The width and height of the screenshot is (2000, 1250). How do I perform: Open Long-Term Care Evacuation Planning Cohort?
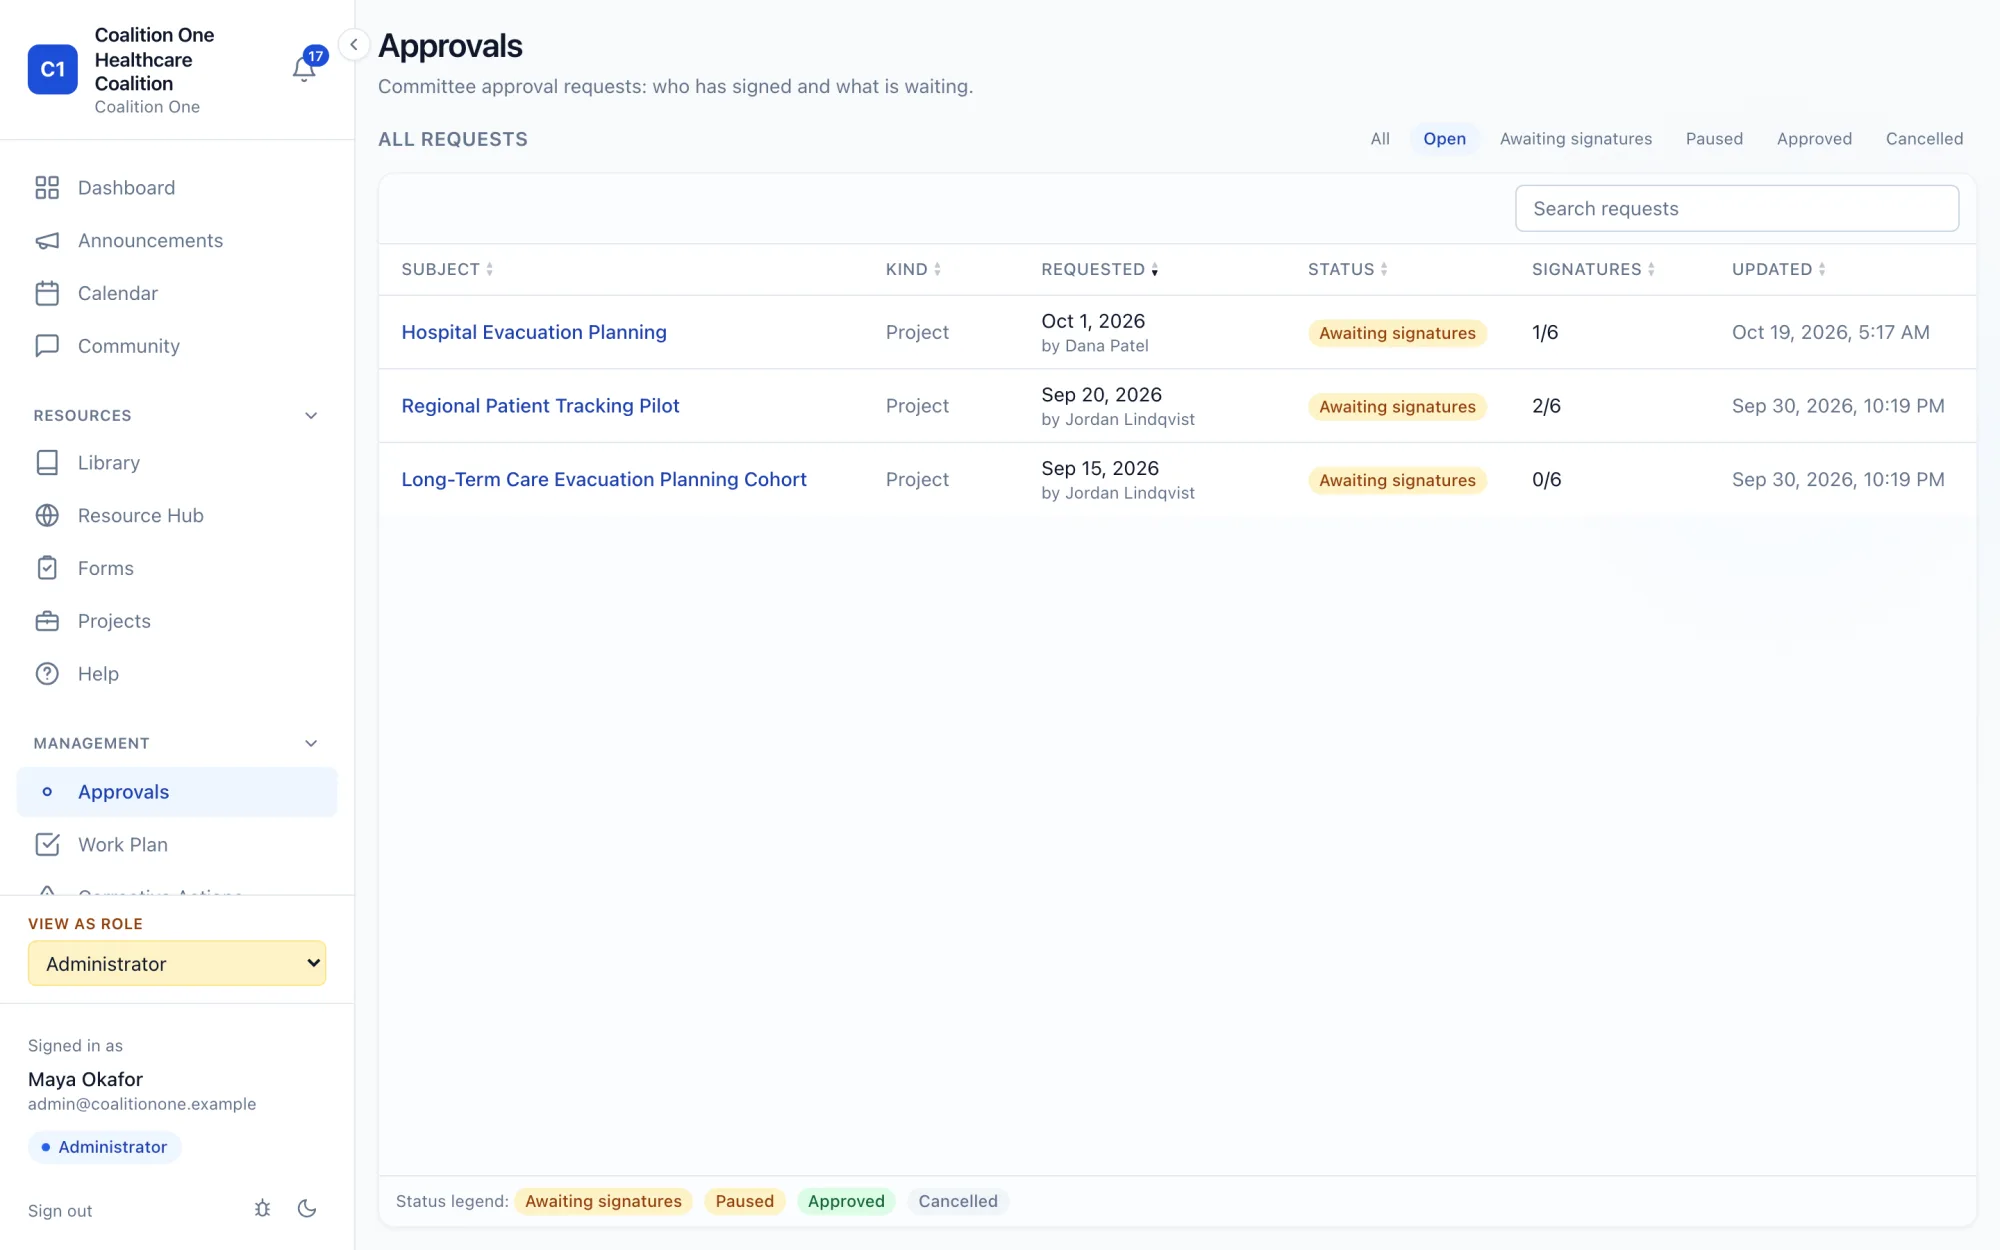(604, 480)
